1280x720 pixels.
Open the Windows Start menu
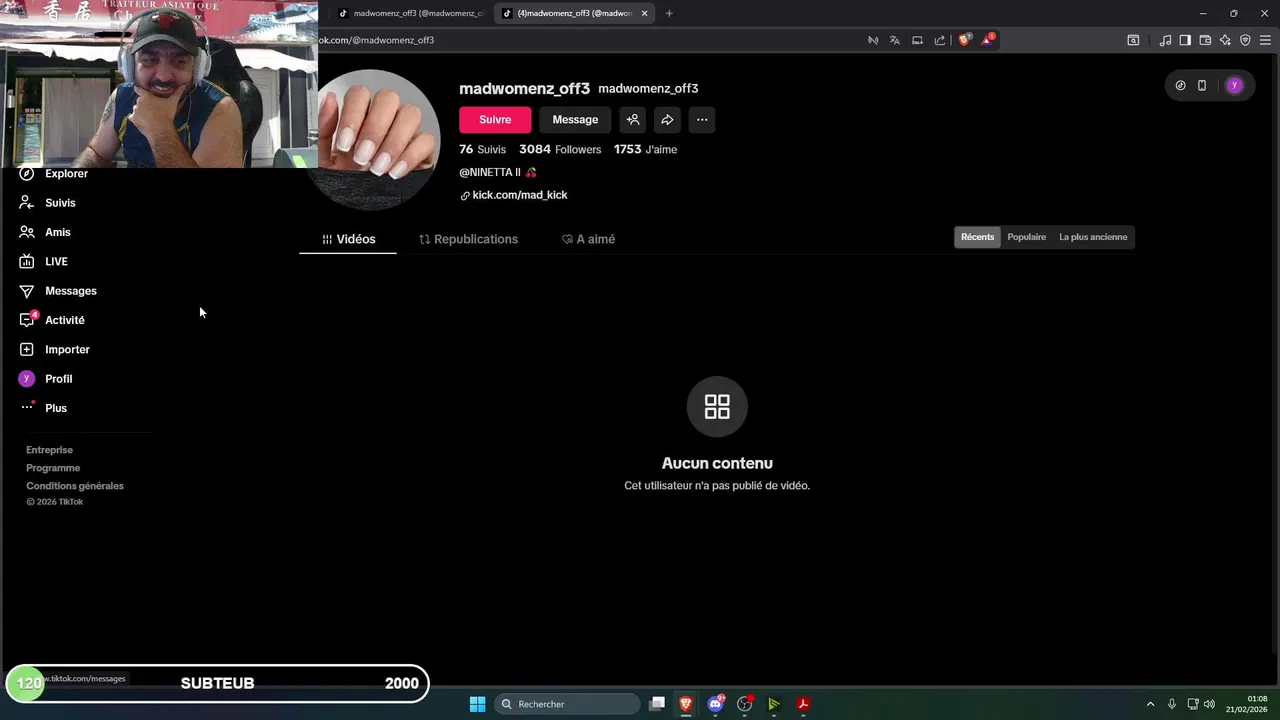(478, 704)
